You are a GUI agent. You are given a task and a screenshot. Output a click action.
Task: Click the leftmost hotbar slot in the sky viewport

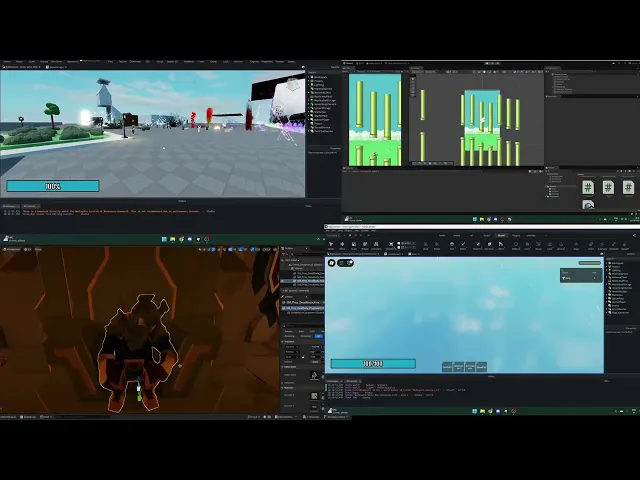(x=447, y=367)
